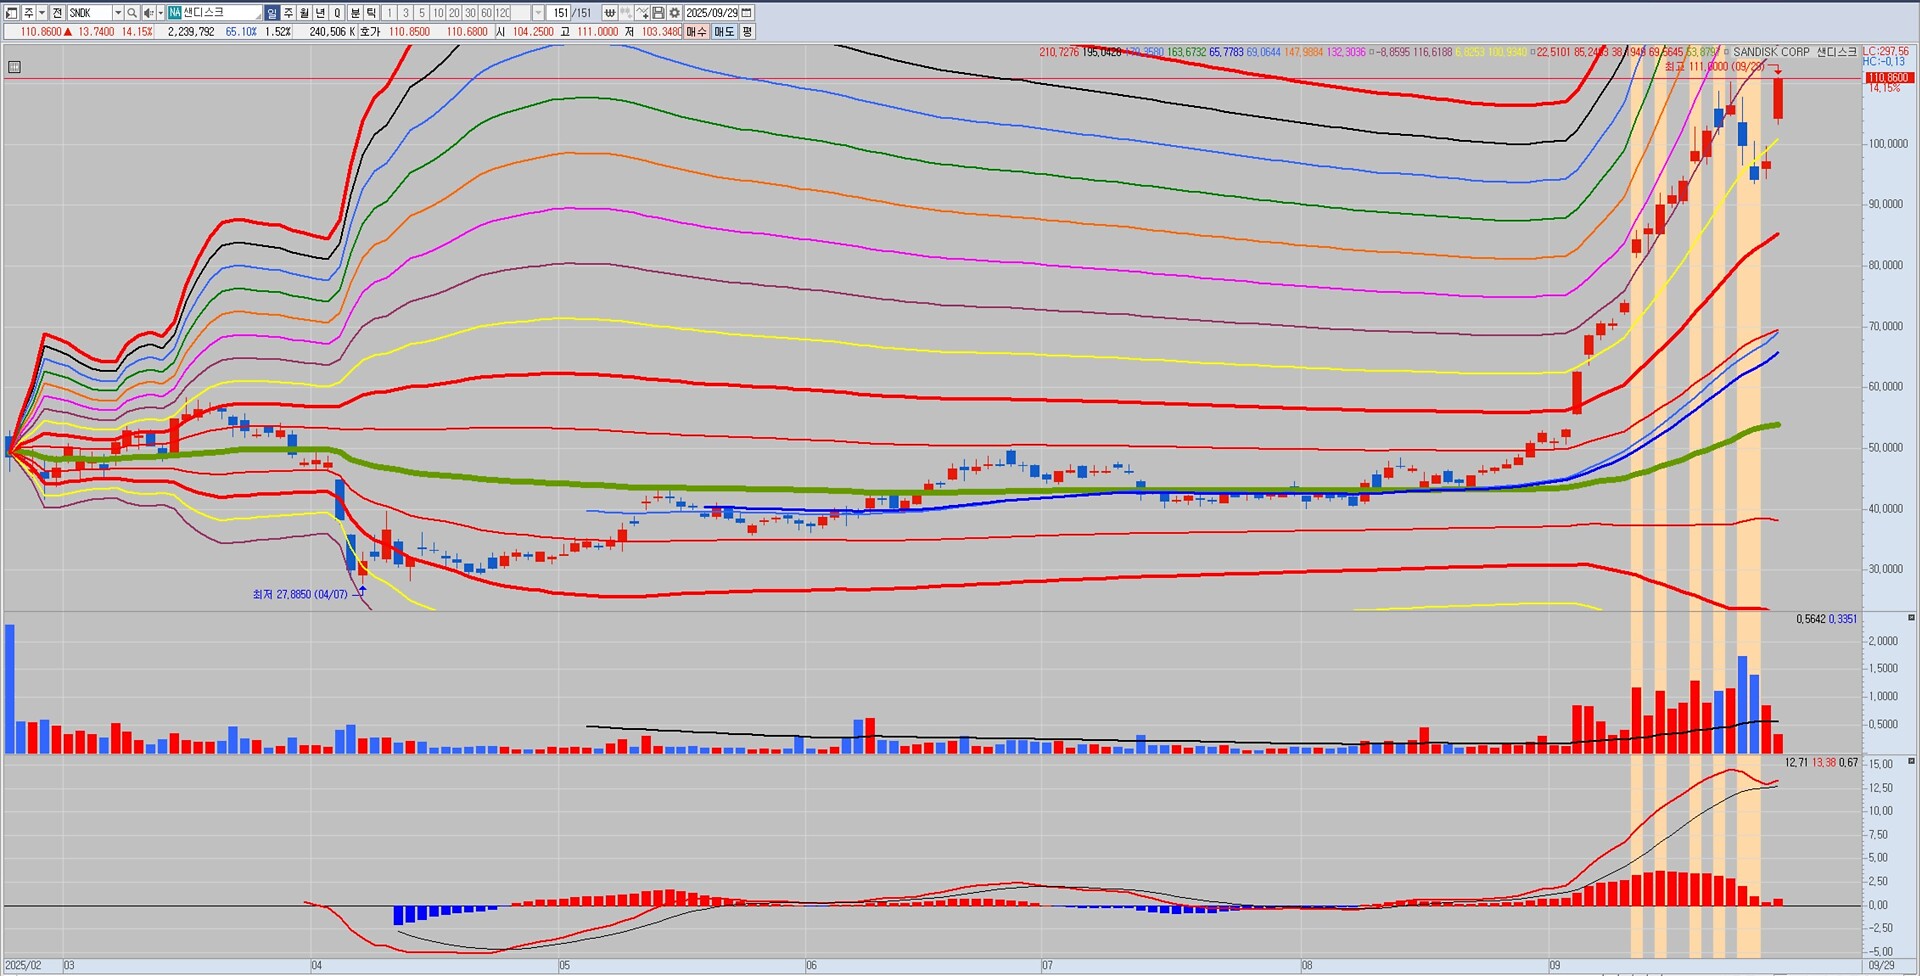Open the calendar date picker icon

coord(747,13)
